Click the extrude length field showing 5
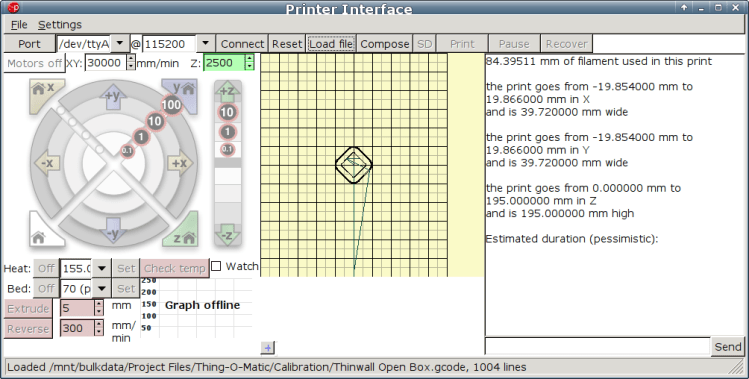749x379 pixels. point(77,308)
